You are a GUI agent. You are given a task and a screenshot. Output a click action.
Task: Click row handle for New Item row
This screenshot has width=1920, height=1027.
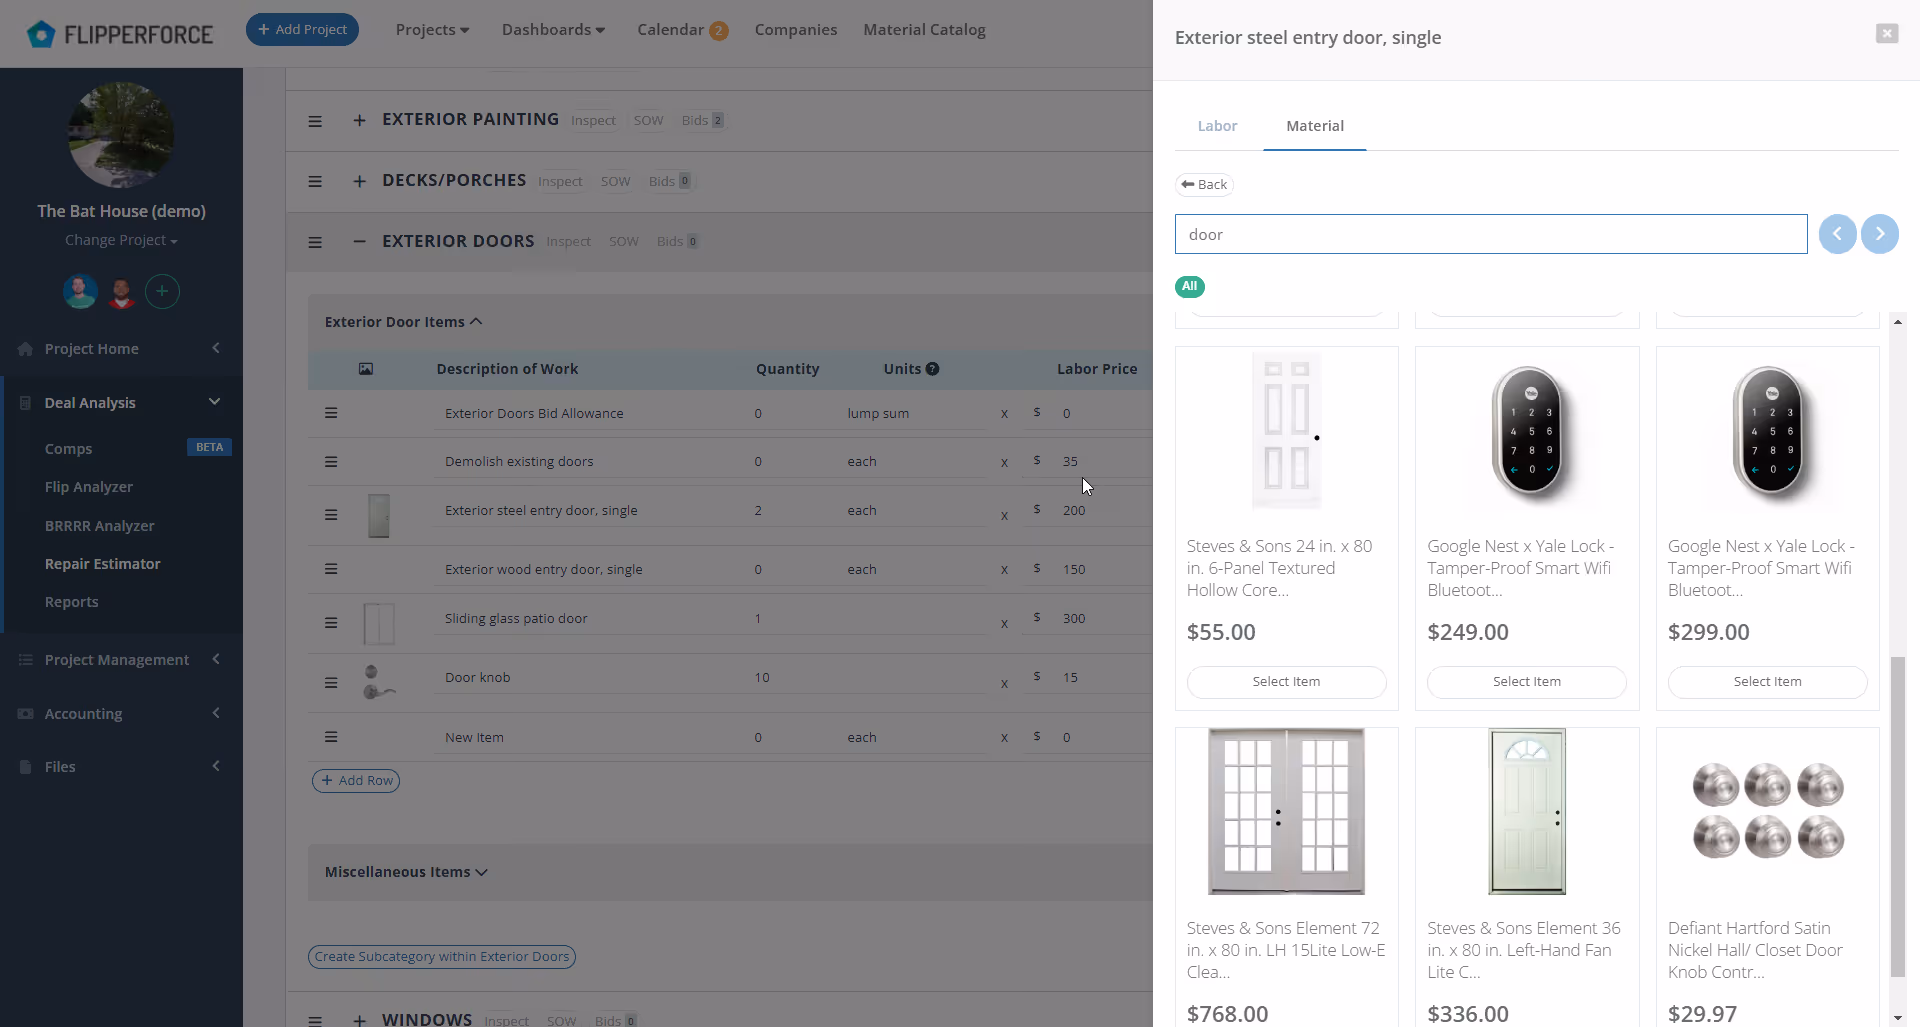(331, 737)
